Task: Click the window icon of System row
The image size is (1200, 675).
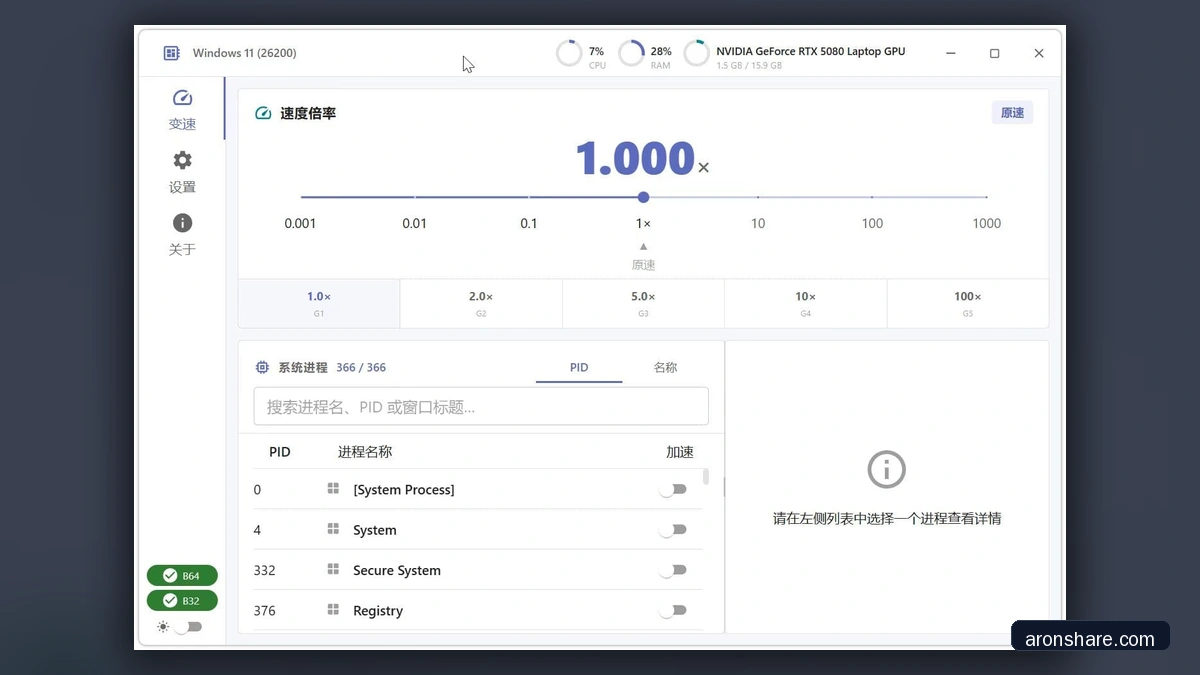Action: tap(333, 529)
